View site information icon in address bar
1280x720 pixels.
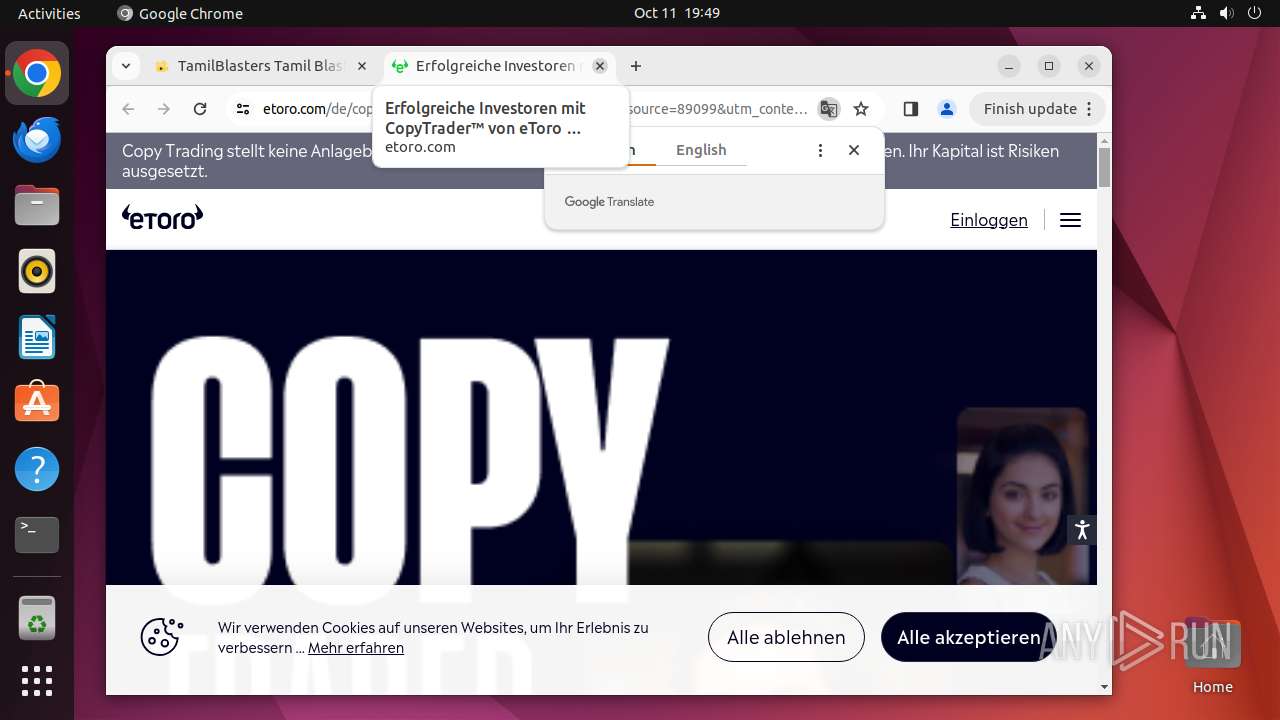[x=243, y=109]
